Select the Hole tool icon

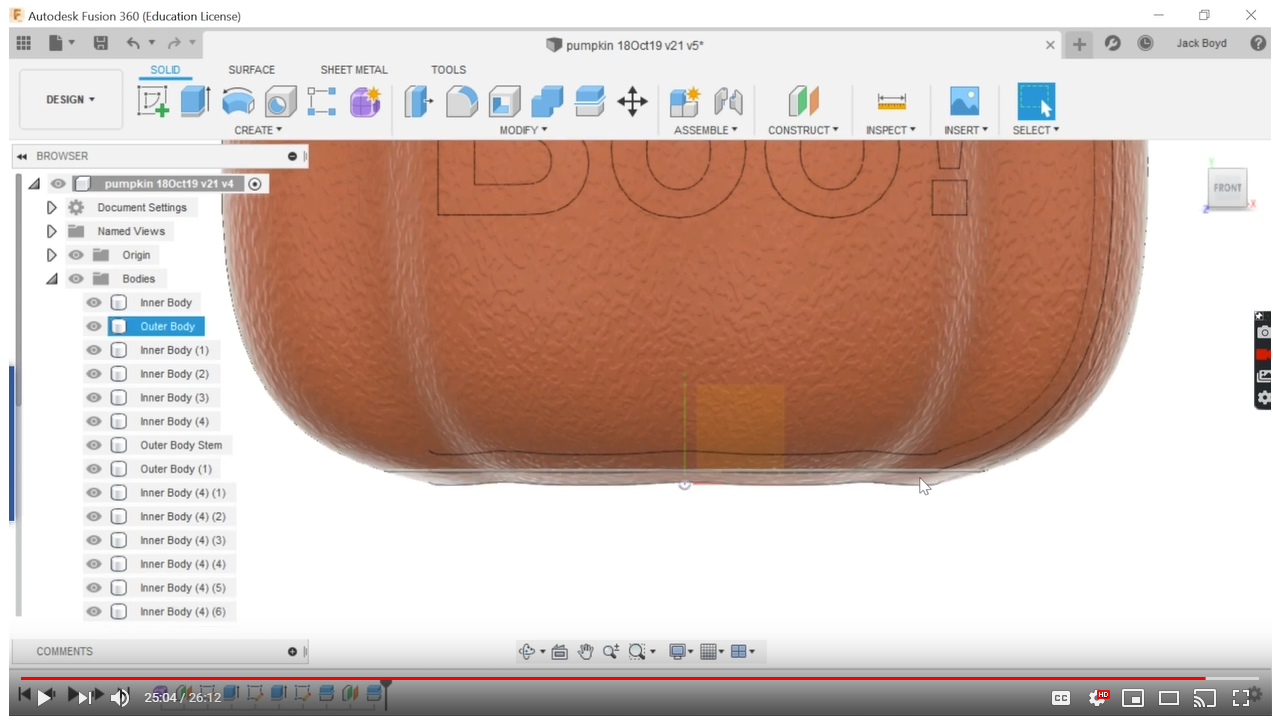280,101
